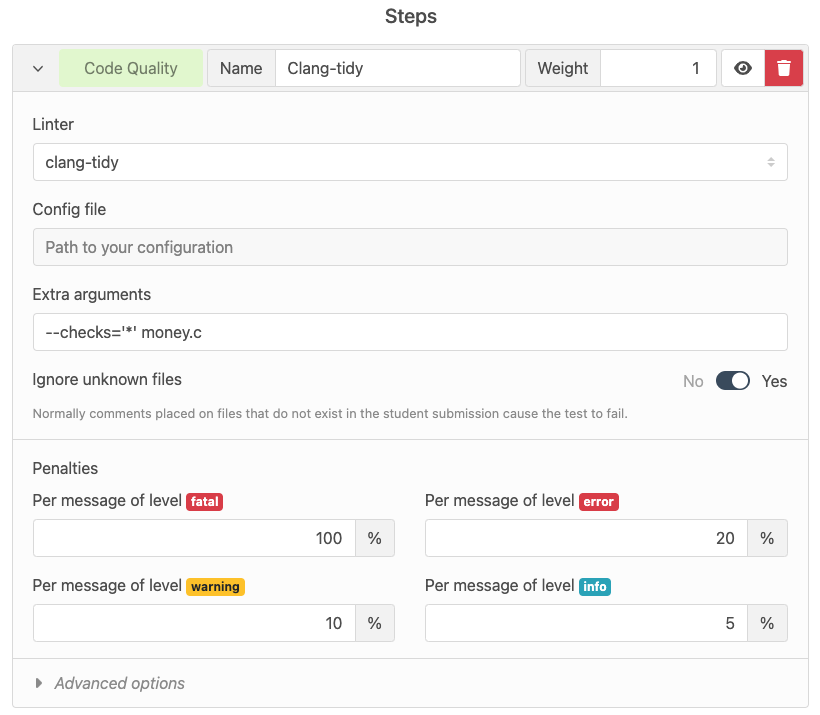Select the No option of Ignore toggle
The width and height of the screenshot is (820, 715).
(x=693, y=381)
